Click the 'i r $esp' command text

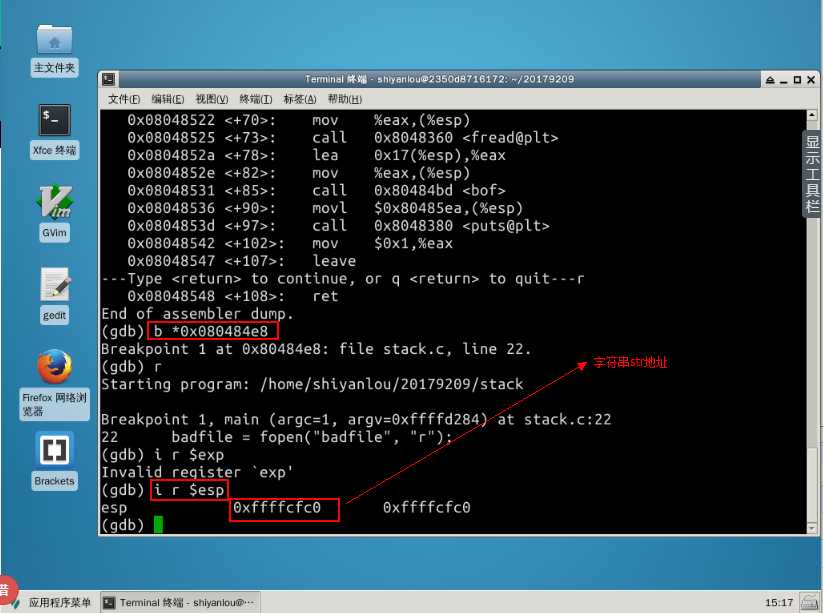(189, 490)
